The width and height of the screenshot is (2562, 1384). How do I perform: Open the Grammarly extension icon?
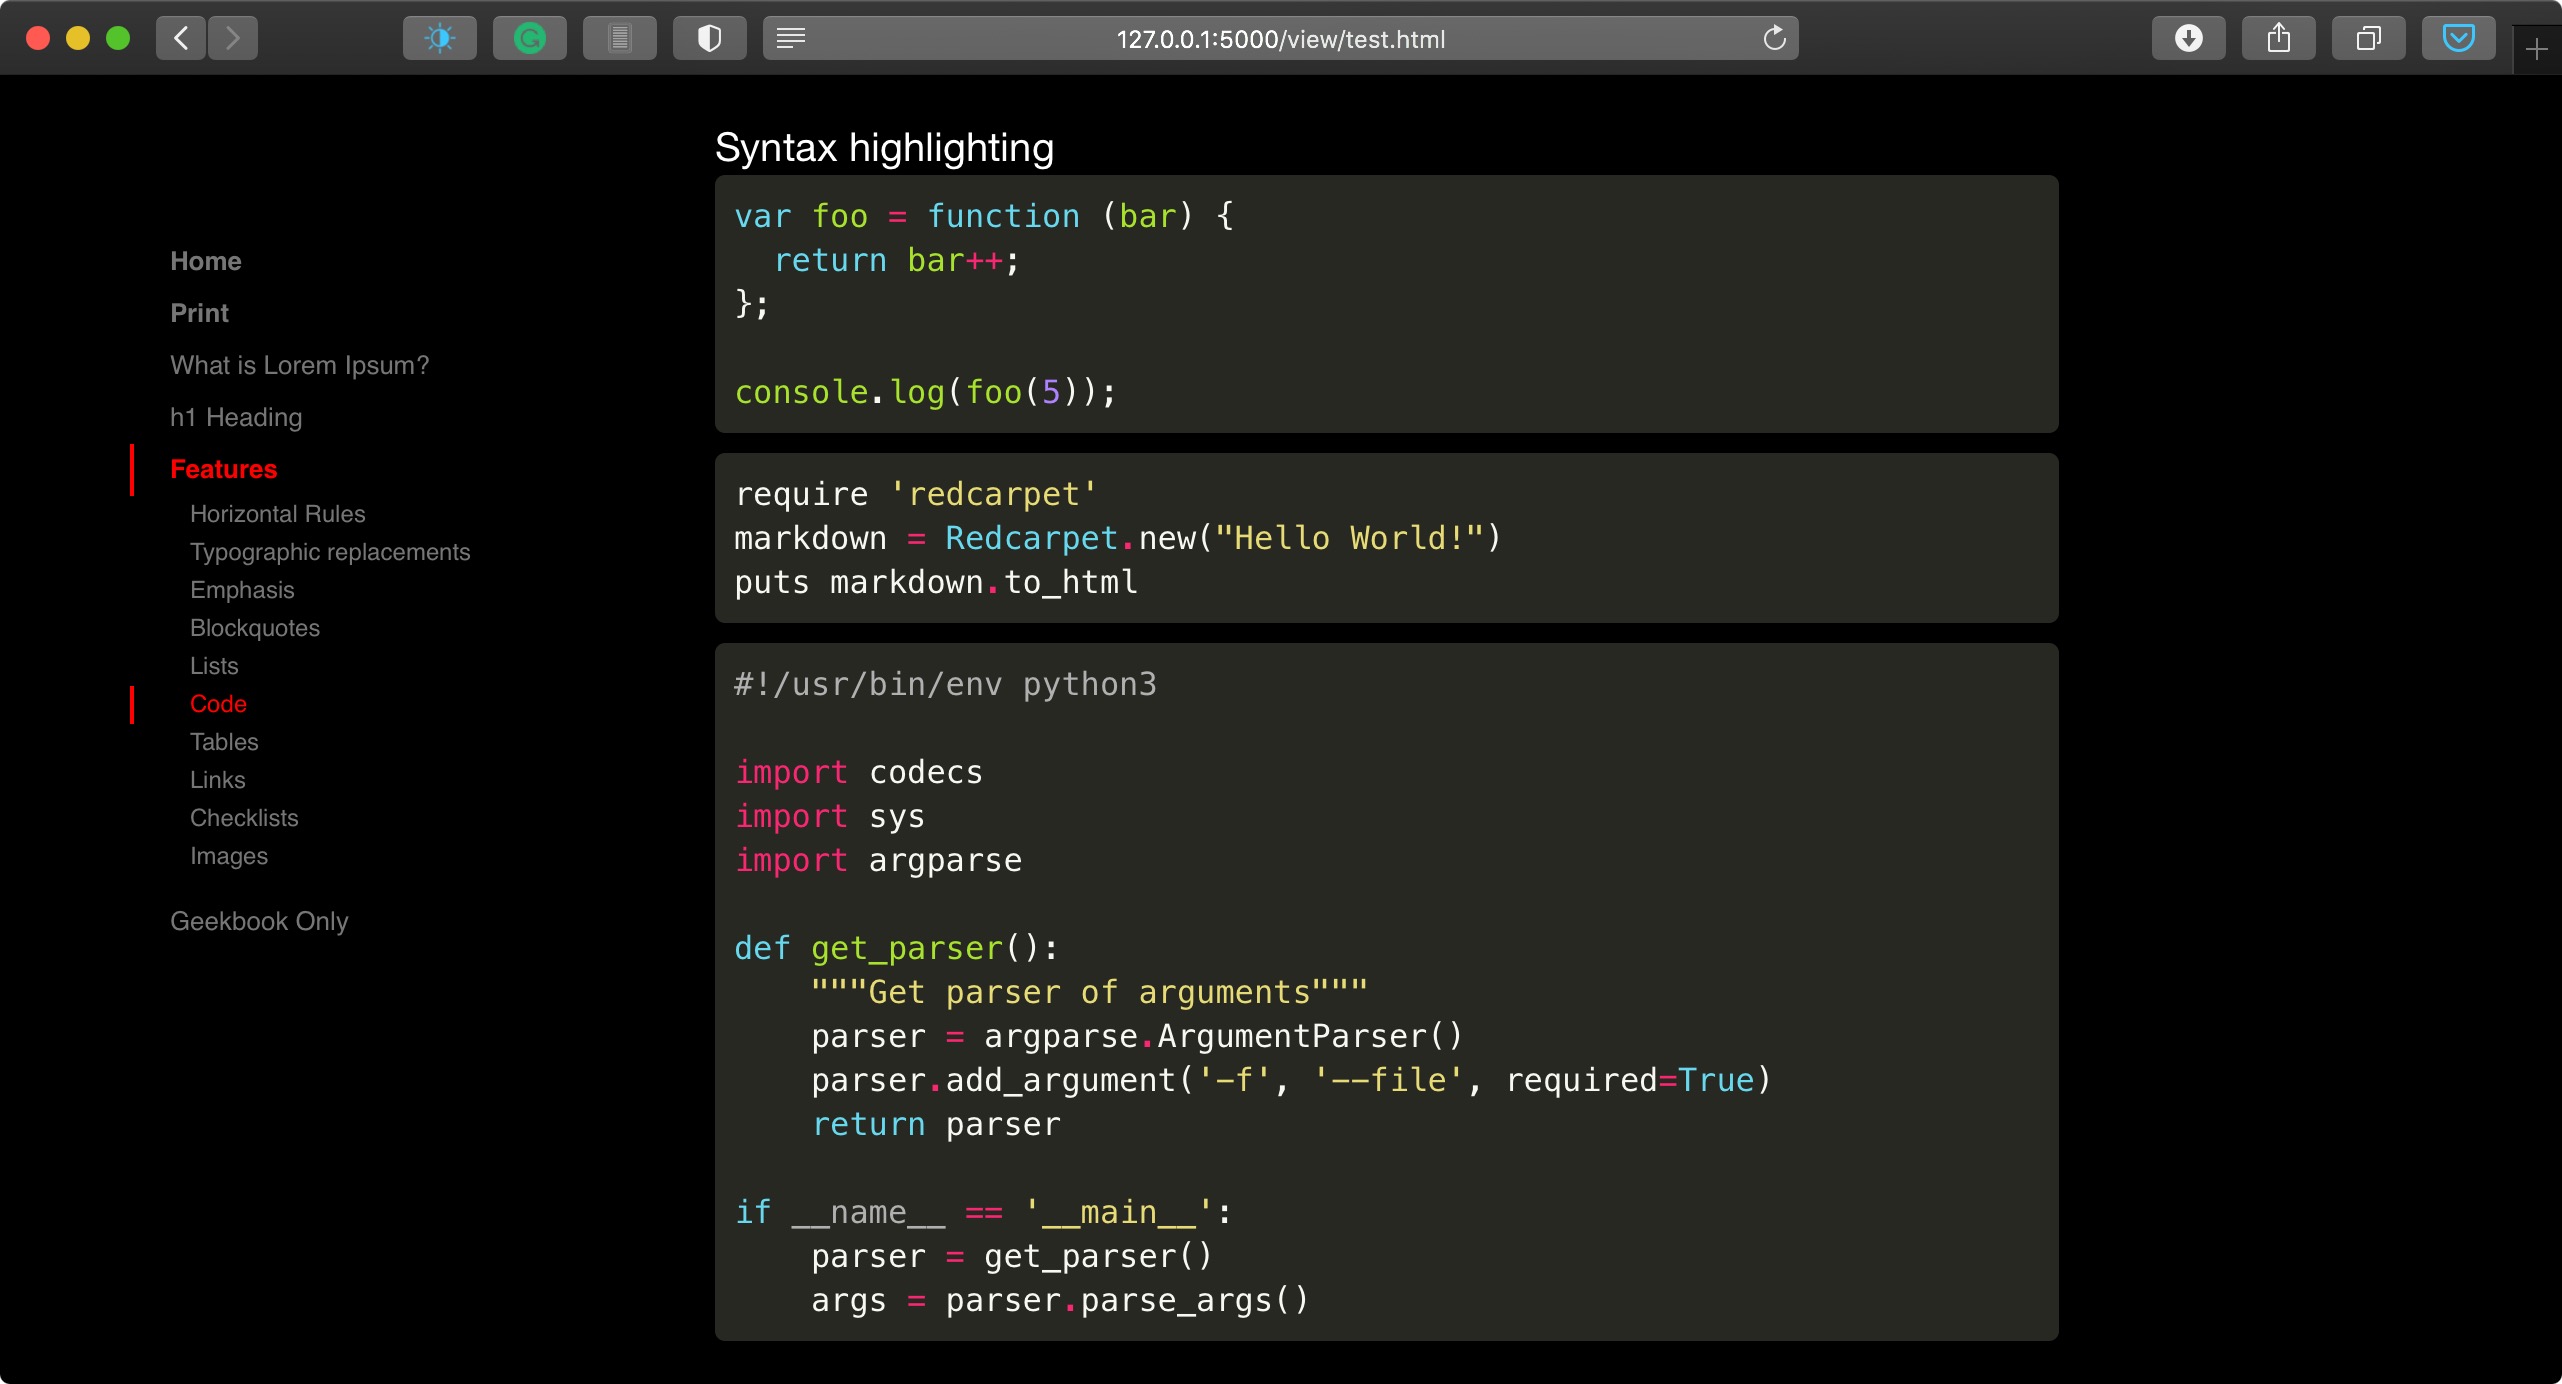530,38
